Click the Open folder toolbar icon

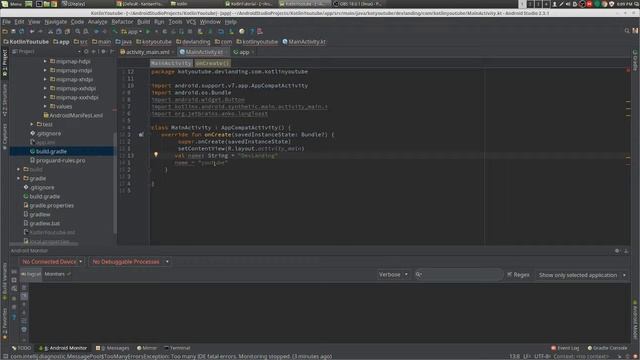click(5, 31)
